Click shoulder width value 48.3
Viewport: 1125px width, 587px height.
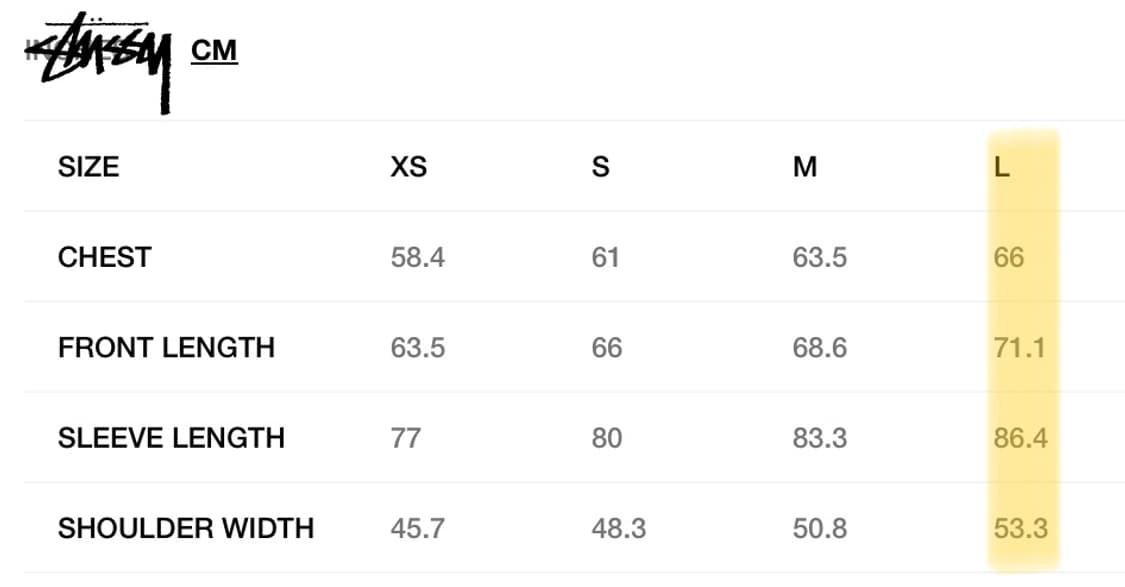(x=618, y=528)
